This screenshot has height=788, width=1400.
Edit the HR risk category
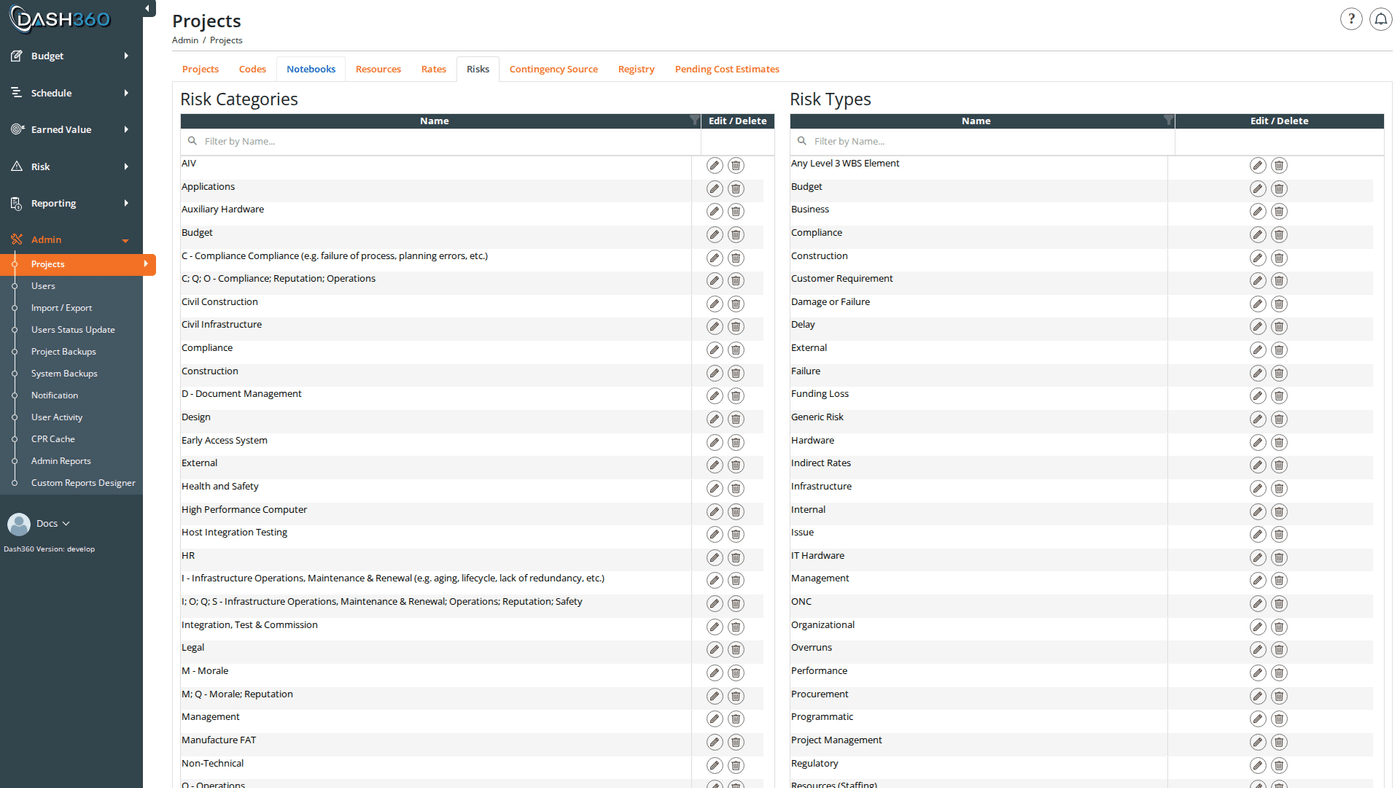pyautogui.click(x=714, y=557)
